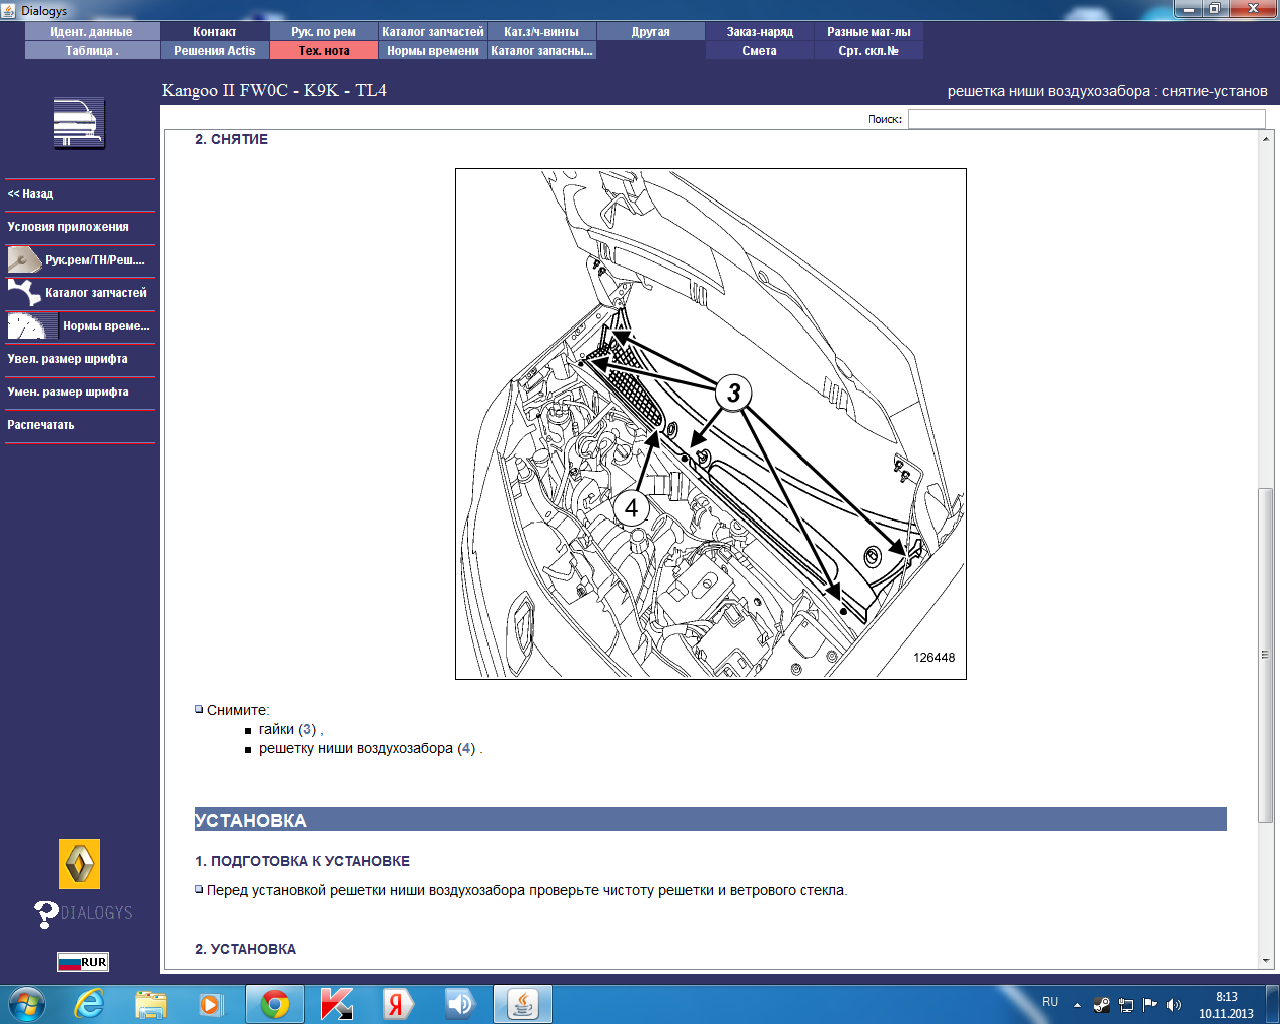This screenshot has height=1024, width=1280.
Task: Click the Java application taskbar icon
Action: 522,1004
